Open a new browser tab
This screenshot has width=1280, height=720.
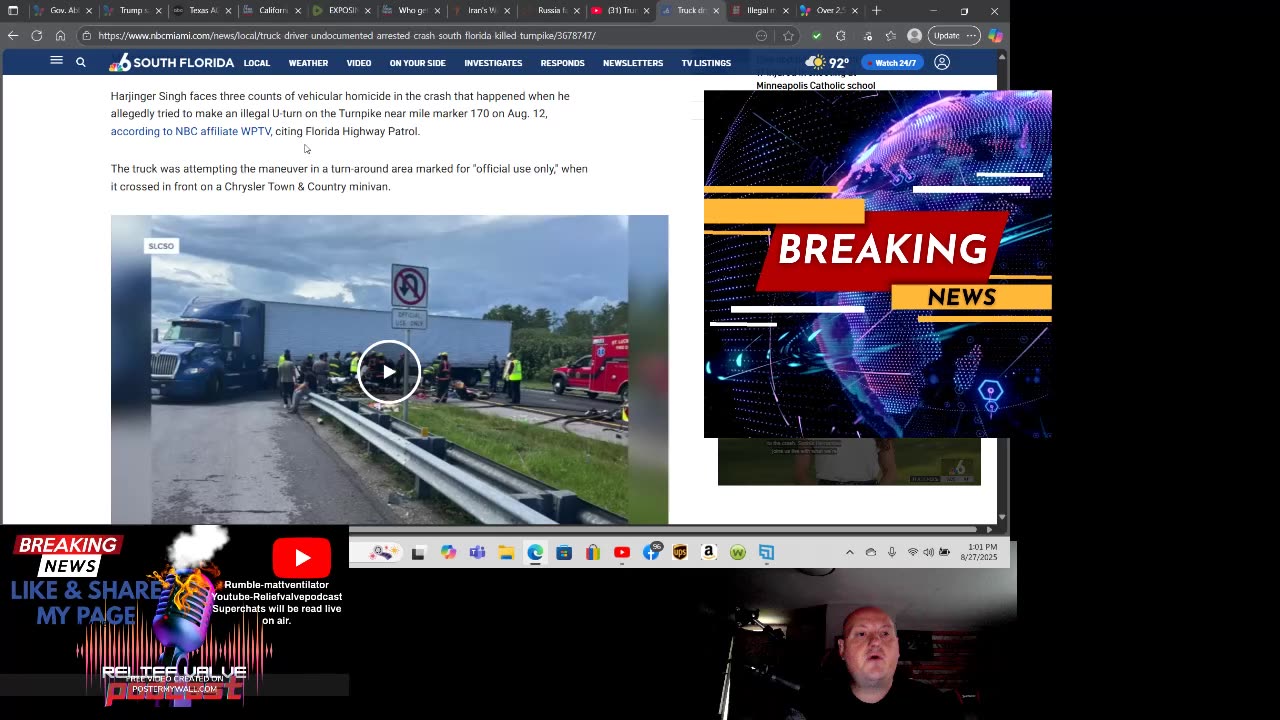click(877, 11)
